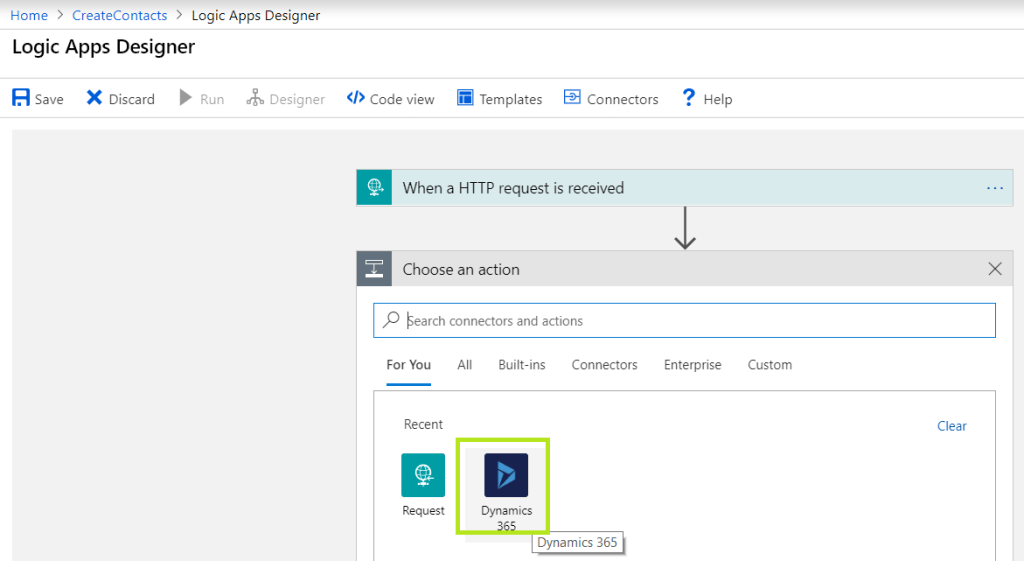The height and width of the screenshot is (561, 1024).
Task: Go to Home breadcrumb link
Action: [x=29, y=15]
